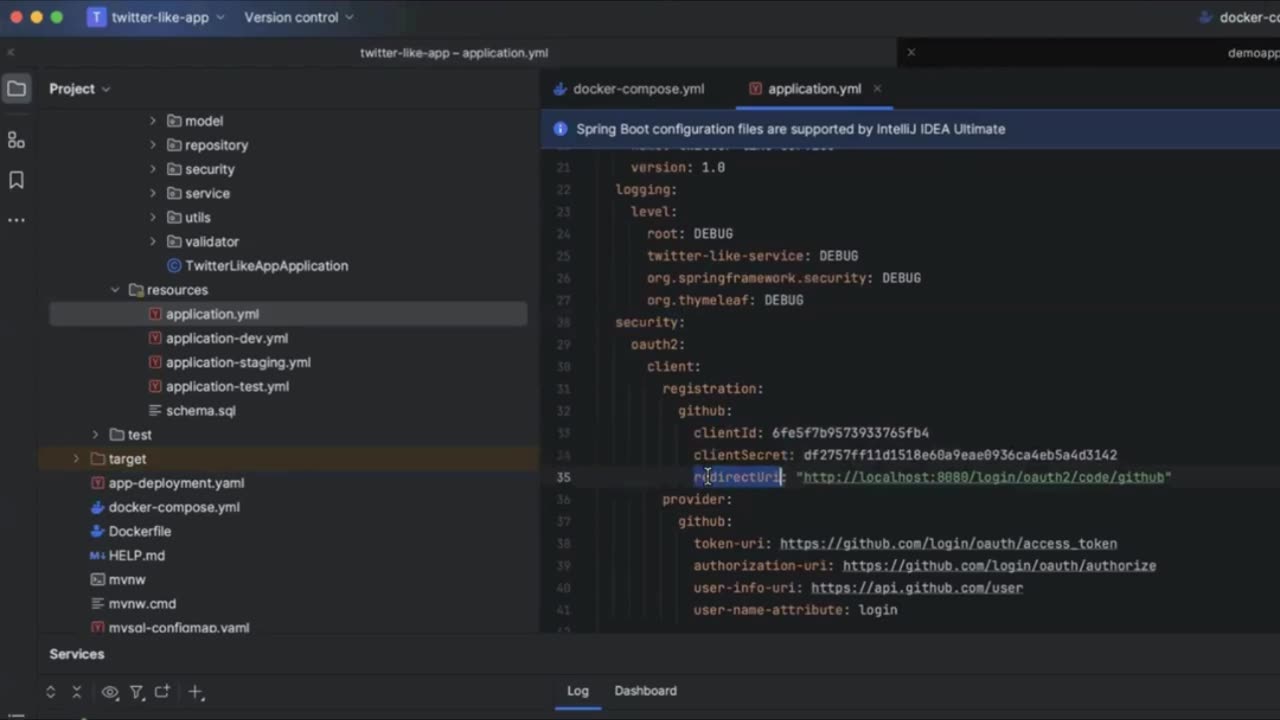This screenshot has height=720, width=1280.
Task: Click the TwitterLikeAppApplication class icon
Action: [174, 266]
